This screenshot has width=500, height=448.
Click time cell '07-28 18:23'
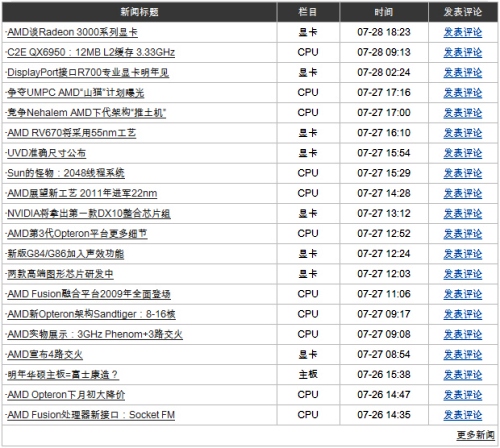[384, 32]
